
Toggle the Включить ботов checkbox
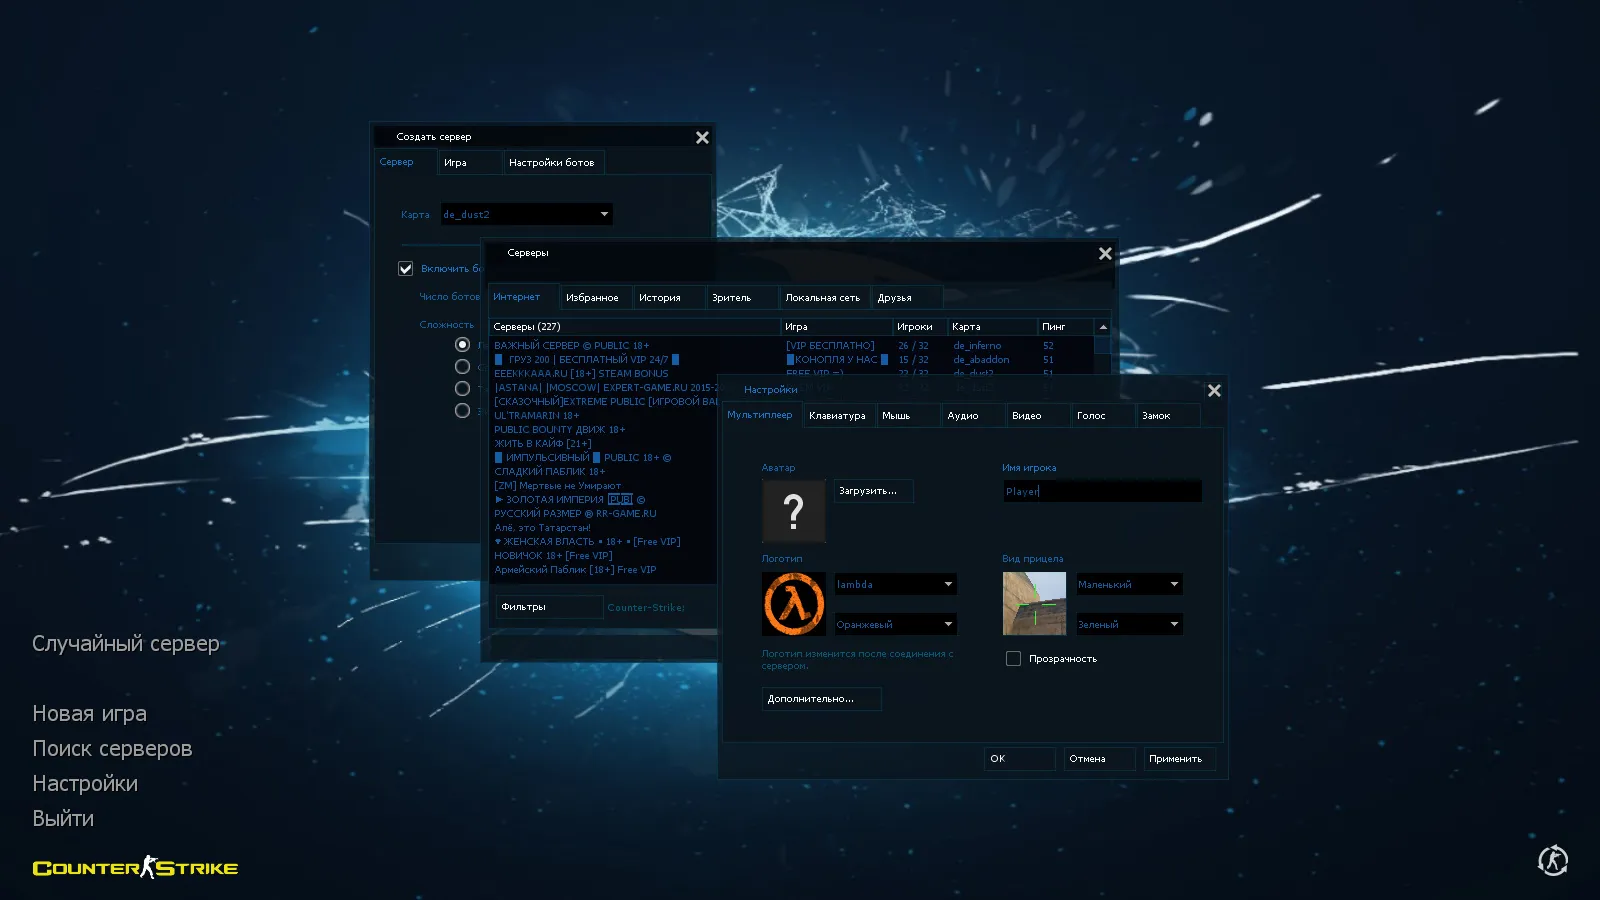405,268
